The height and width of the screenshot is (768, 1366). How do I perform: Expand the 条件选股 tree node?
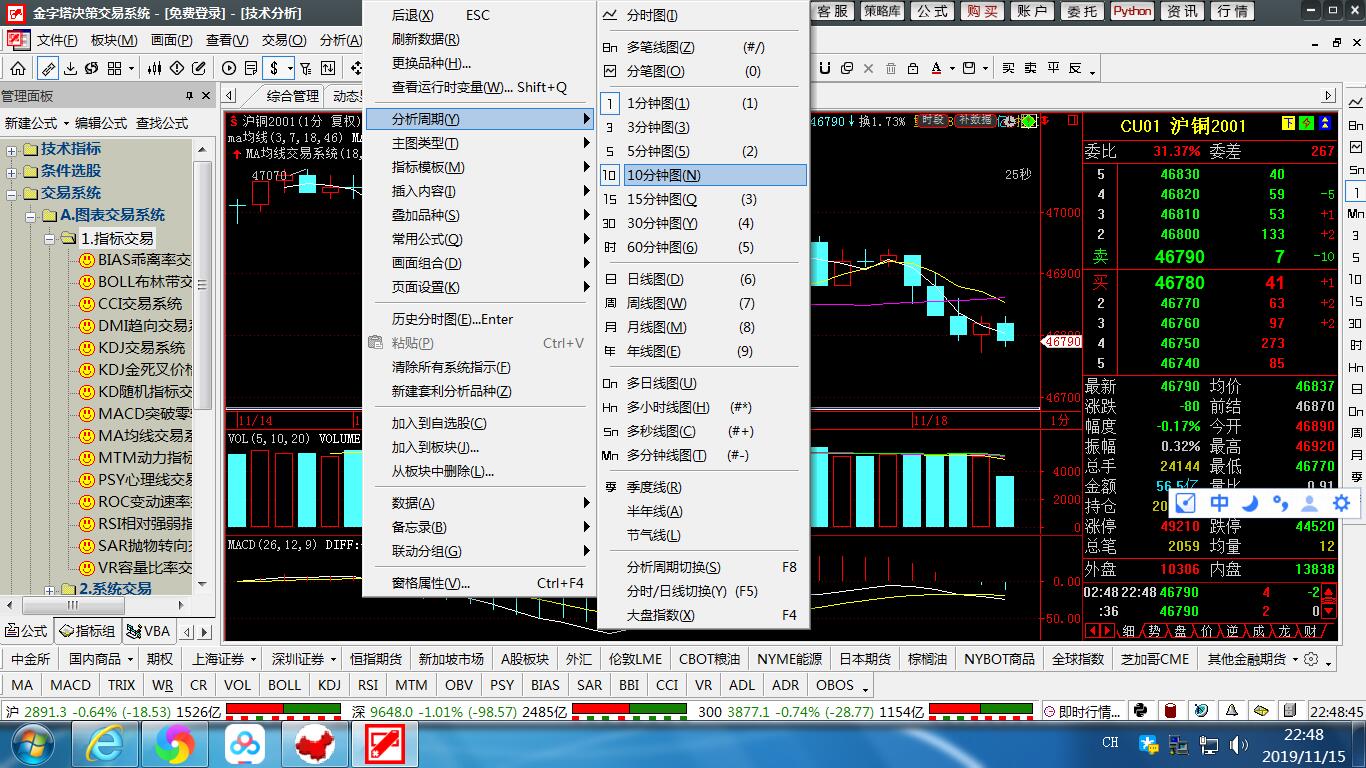tap(12, 171)
